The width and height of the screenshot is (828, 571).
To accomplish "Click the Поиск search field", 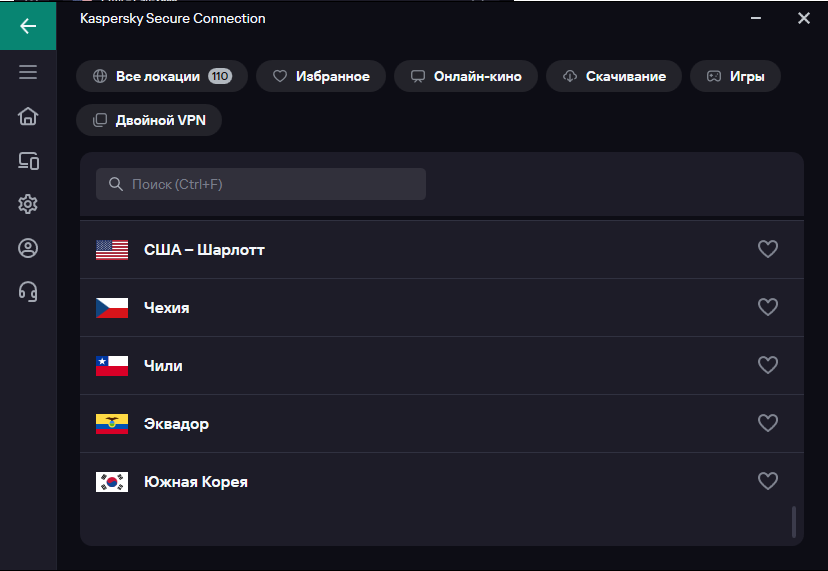I will (261, 184).
